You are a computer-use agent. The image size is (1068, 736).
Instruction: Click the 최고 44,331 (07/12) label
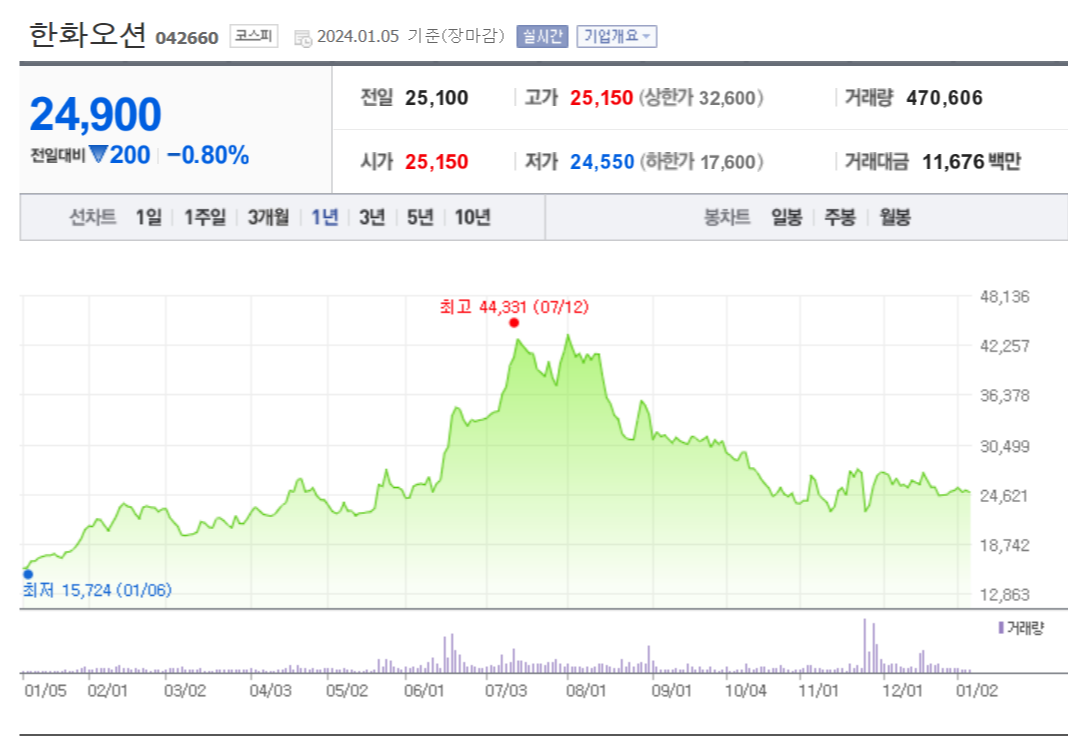(x=514, y=307)
